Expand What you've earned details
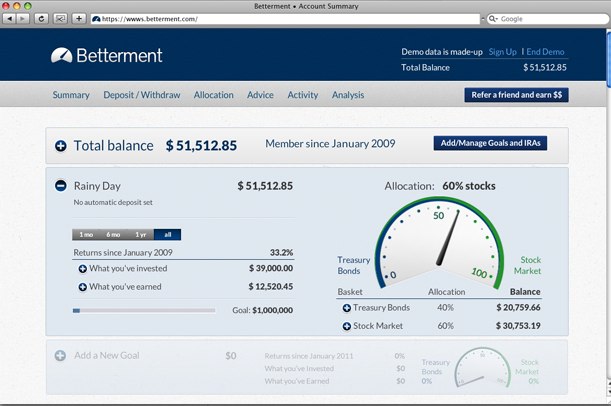Image resolution: width=611 pixels, height=406 pixels. point(82,288)
